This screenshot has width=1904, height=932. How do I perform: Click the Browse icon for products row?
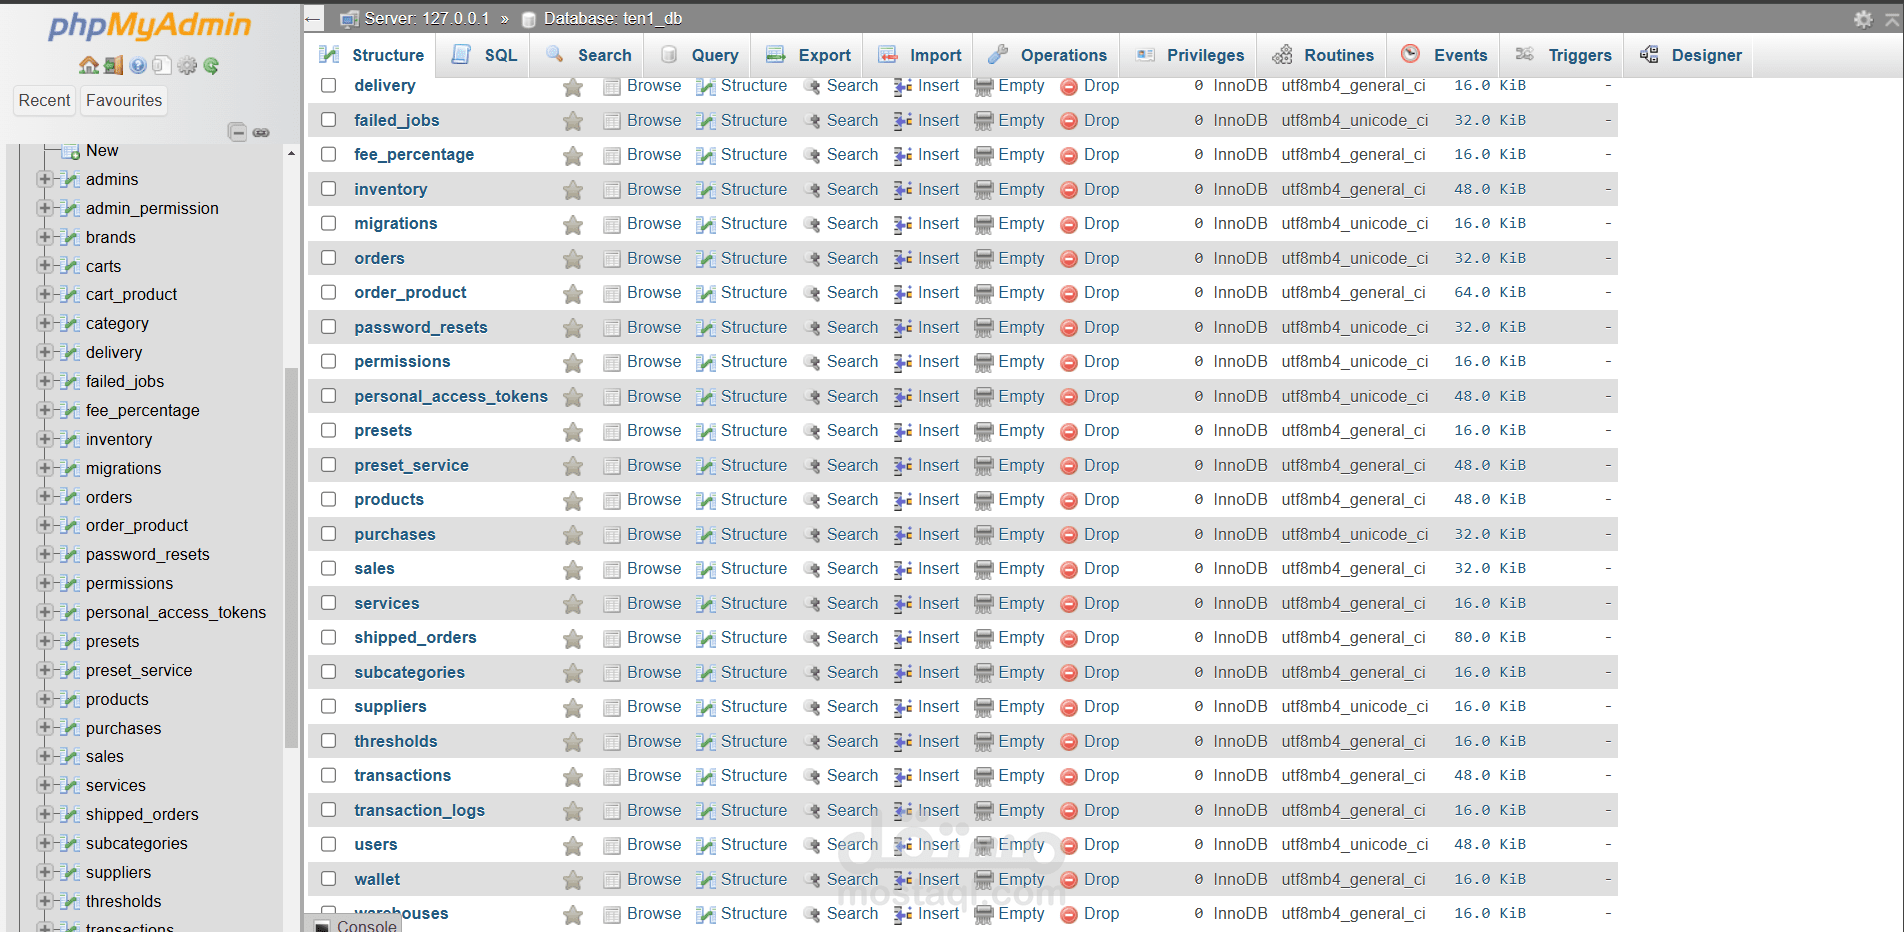[612, 500]
